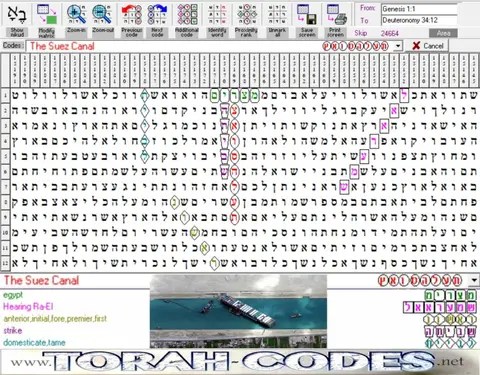
Task: Click the Print screen icon
Action: tap(336, 14)
